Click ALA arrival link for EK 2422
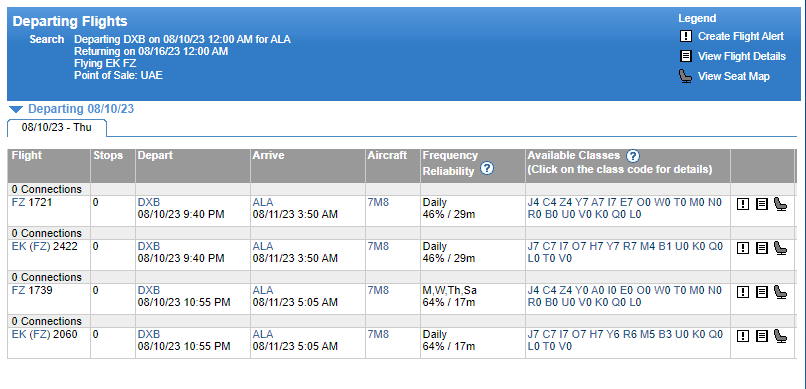 (263, 246)
